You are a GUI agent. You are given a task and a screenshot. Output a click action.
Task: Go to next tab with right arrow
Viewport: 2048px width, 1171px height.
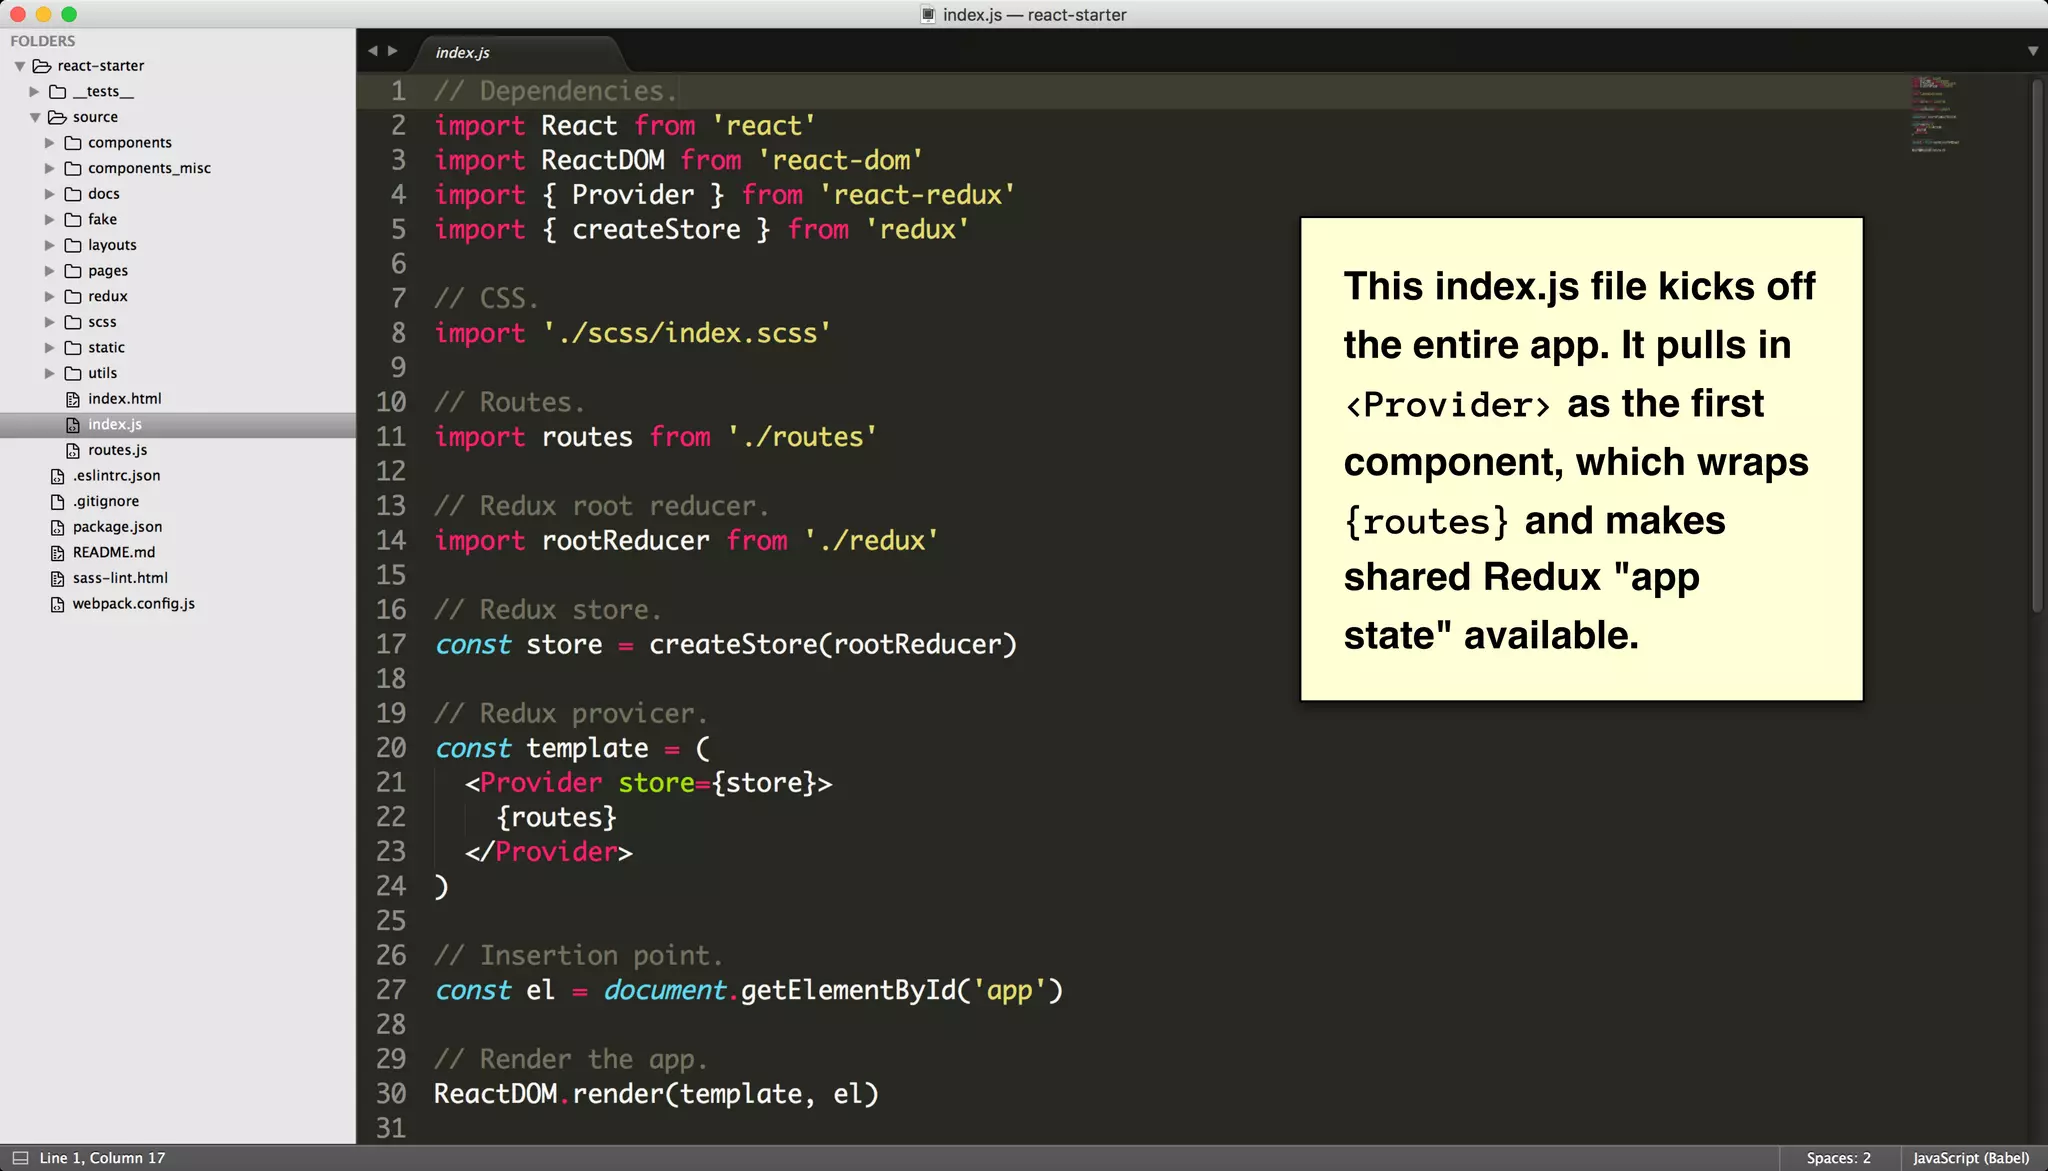pyautogui.click(x=393, y=51)
